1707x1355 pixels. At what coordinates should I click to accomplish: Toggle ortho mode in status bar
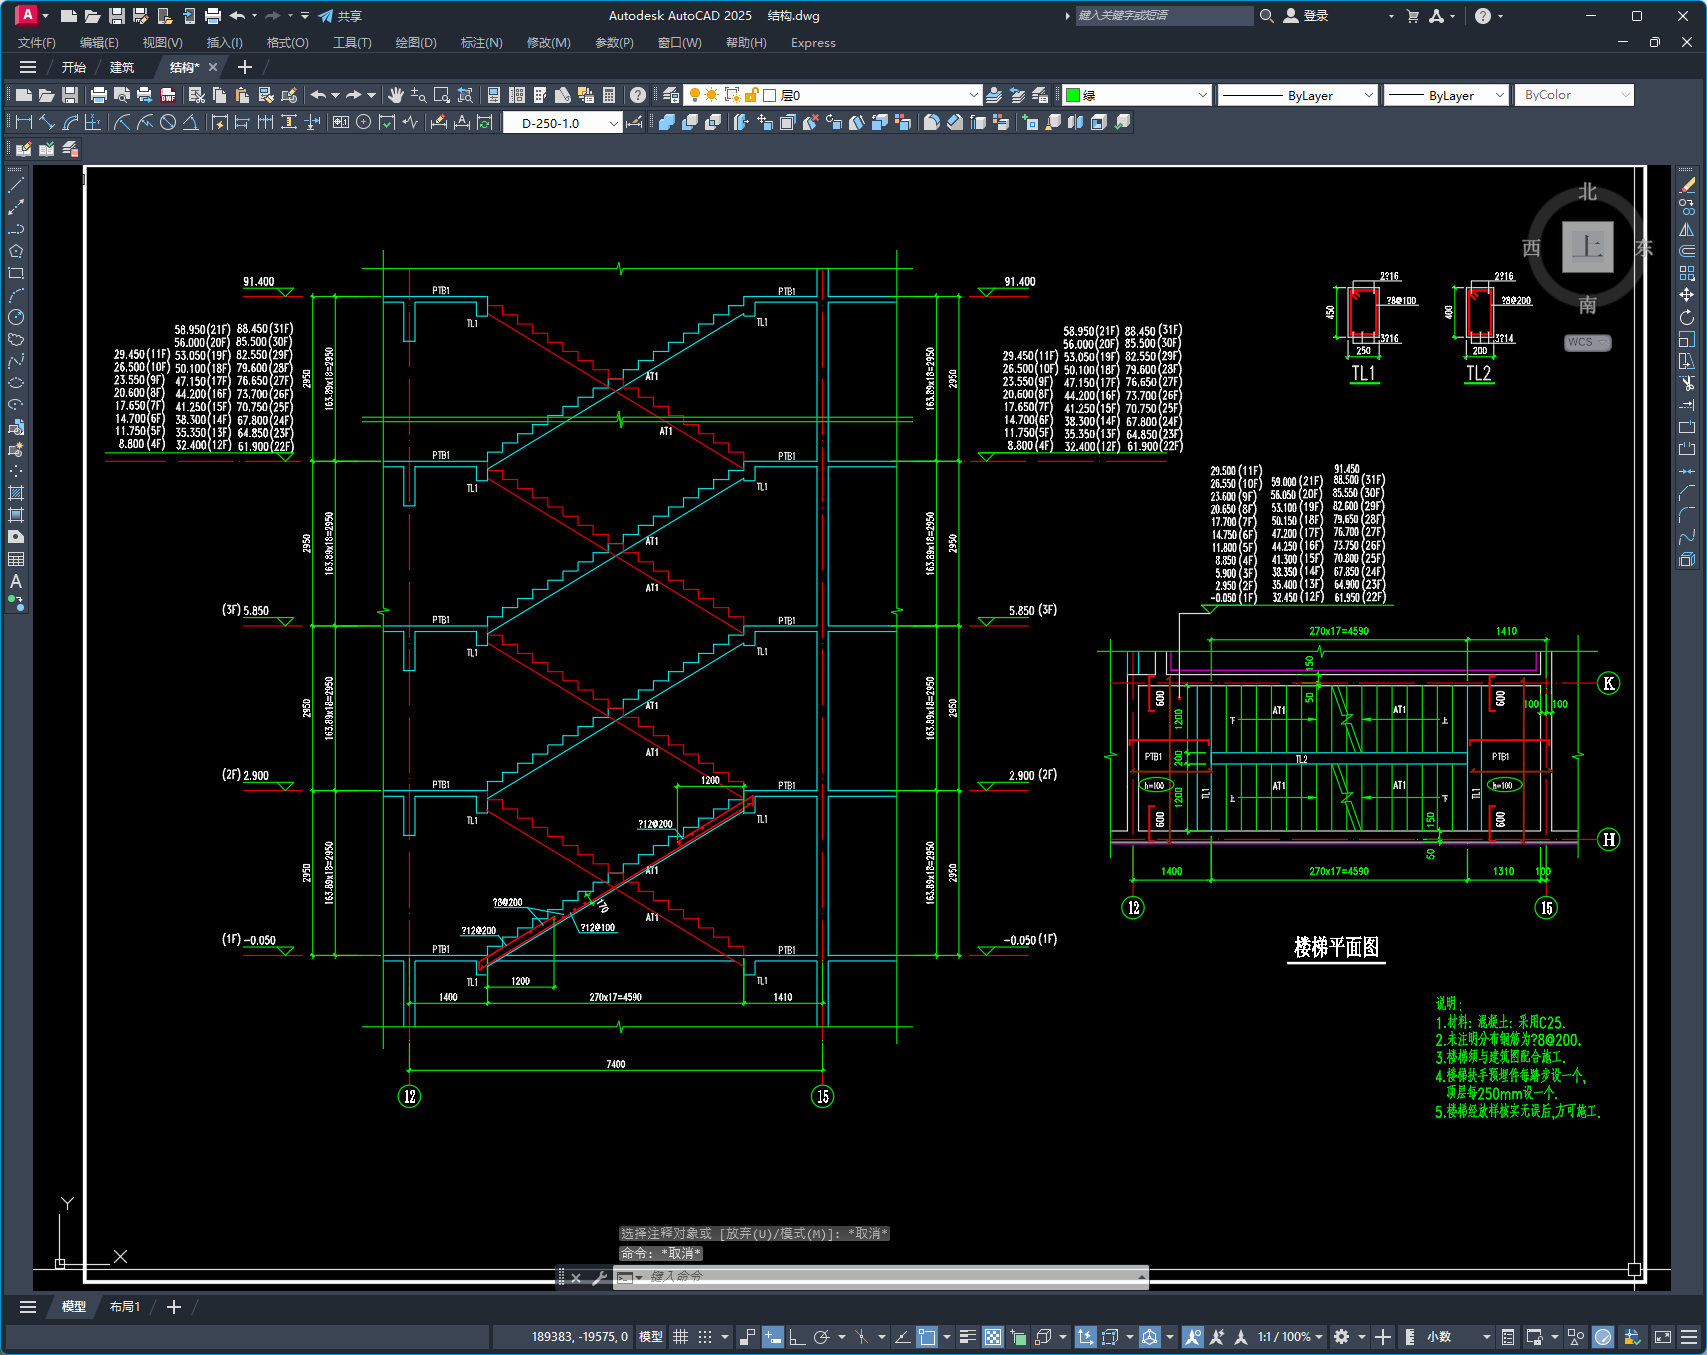[797, 1337]
